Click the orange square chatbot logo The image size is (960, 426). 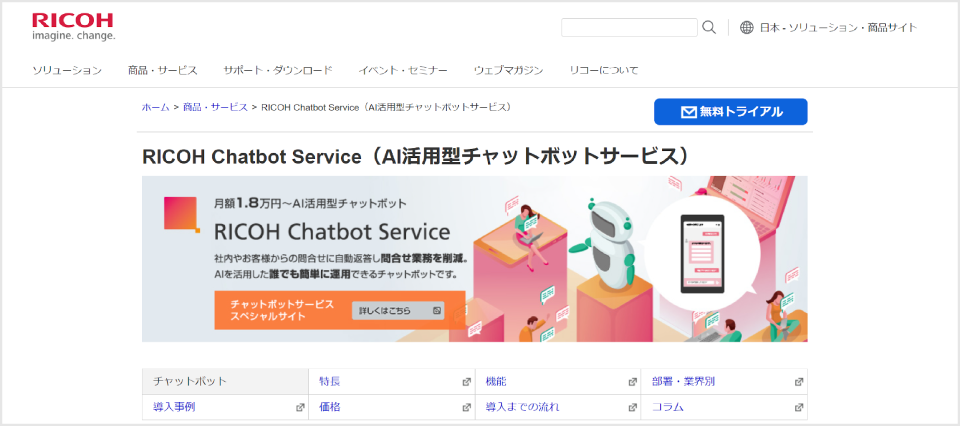[x=182, y=215]
